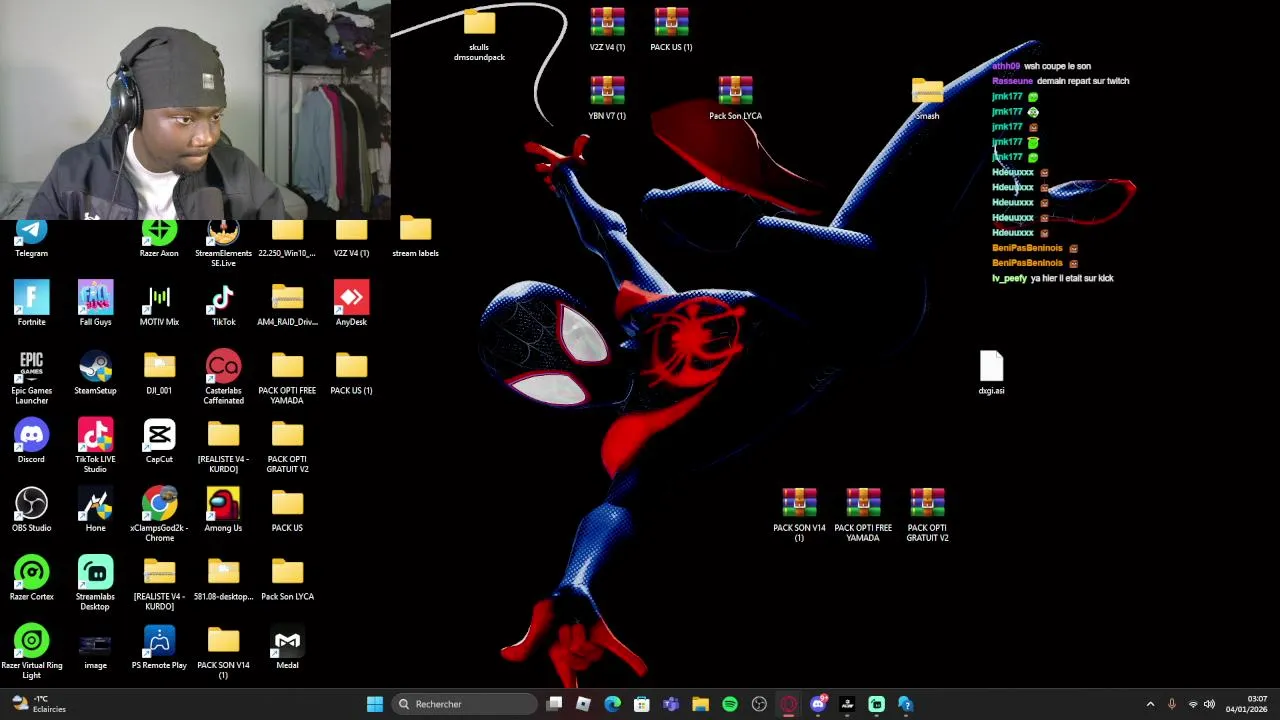Select the PACK US folder
This screenshot has width=1280, height=720.
click(x=287, y=510)
